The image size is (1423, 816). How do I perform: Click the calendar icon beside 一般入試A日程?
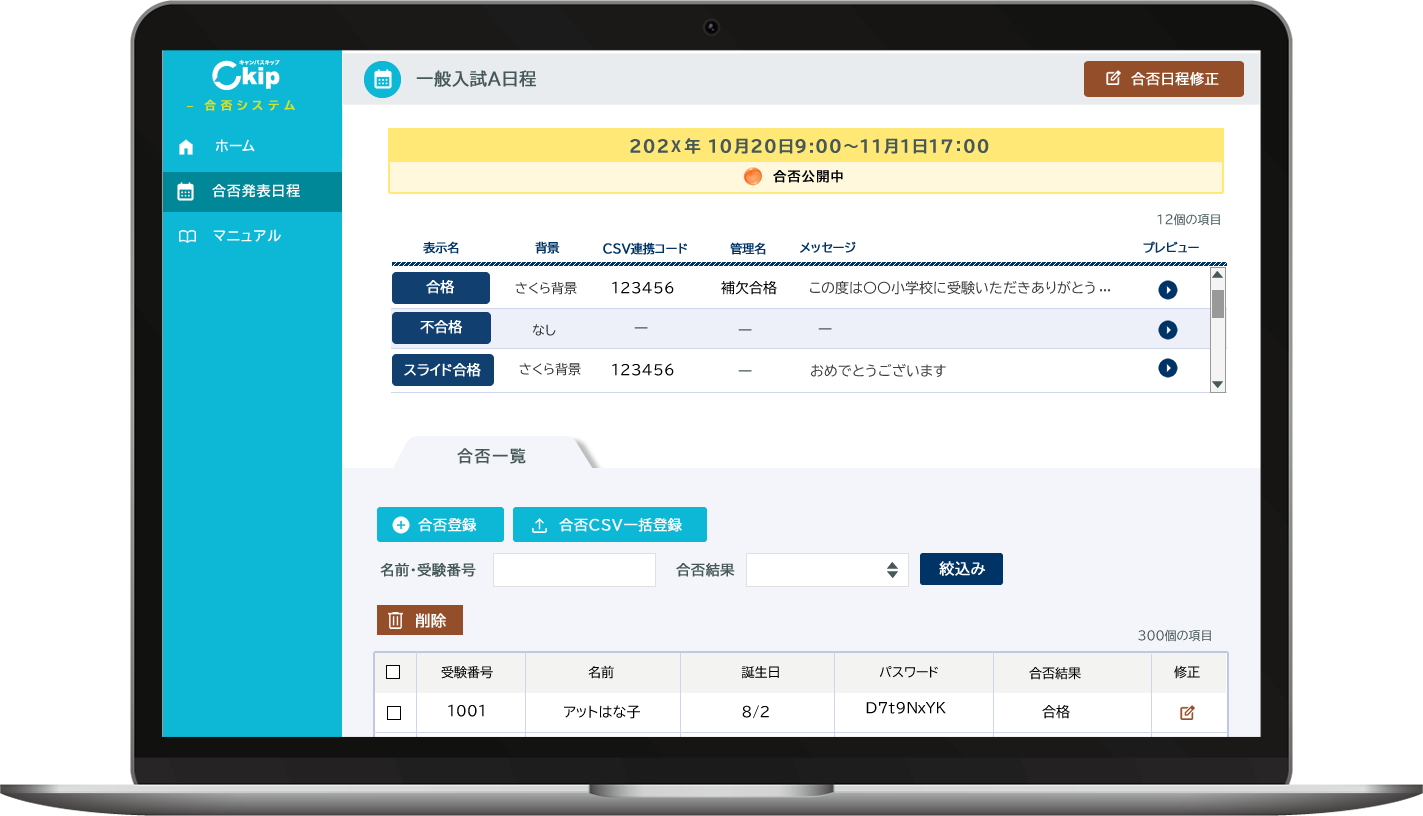pyautogui.click(x=381, y=79)
